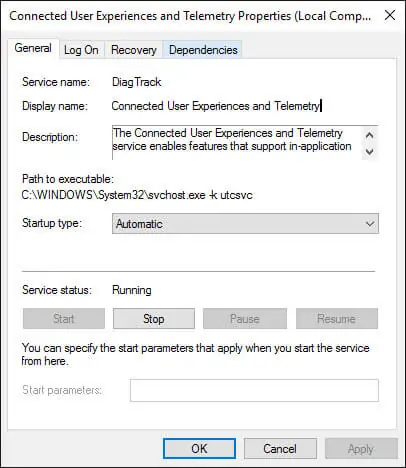Open the Log On tab
The height and width of the screenshot is (468, 406).
pyautogui.click(x=81, y=50)
